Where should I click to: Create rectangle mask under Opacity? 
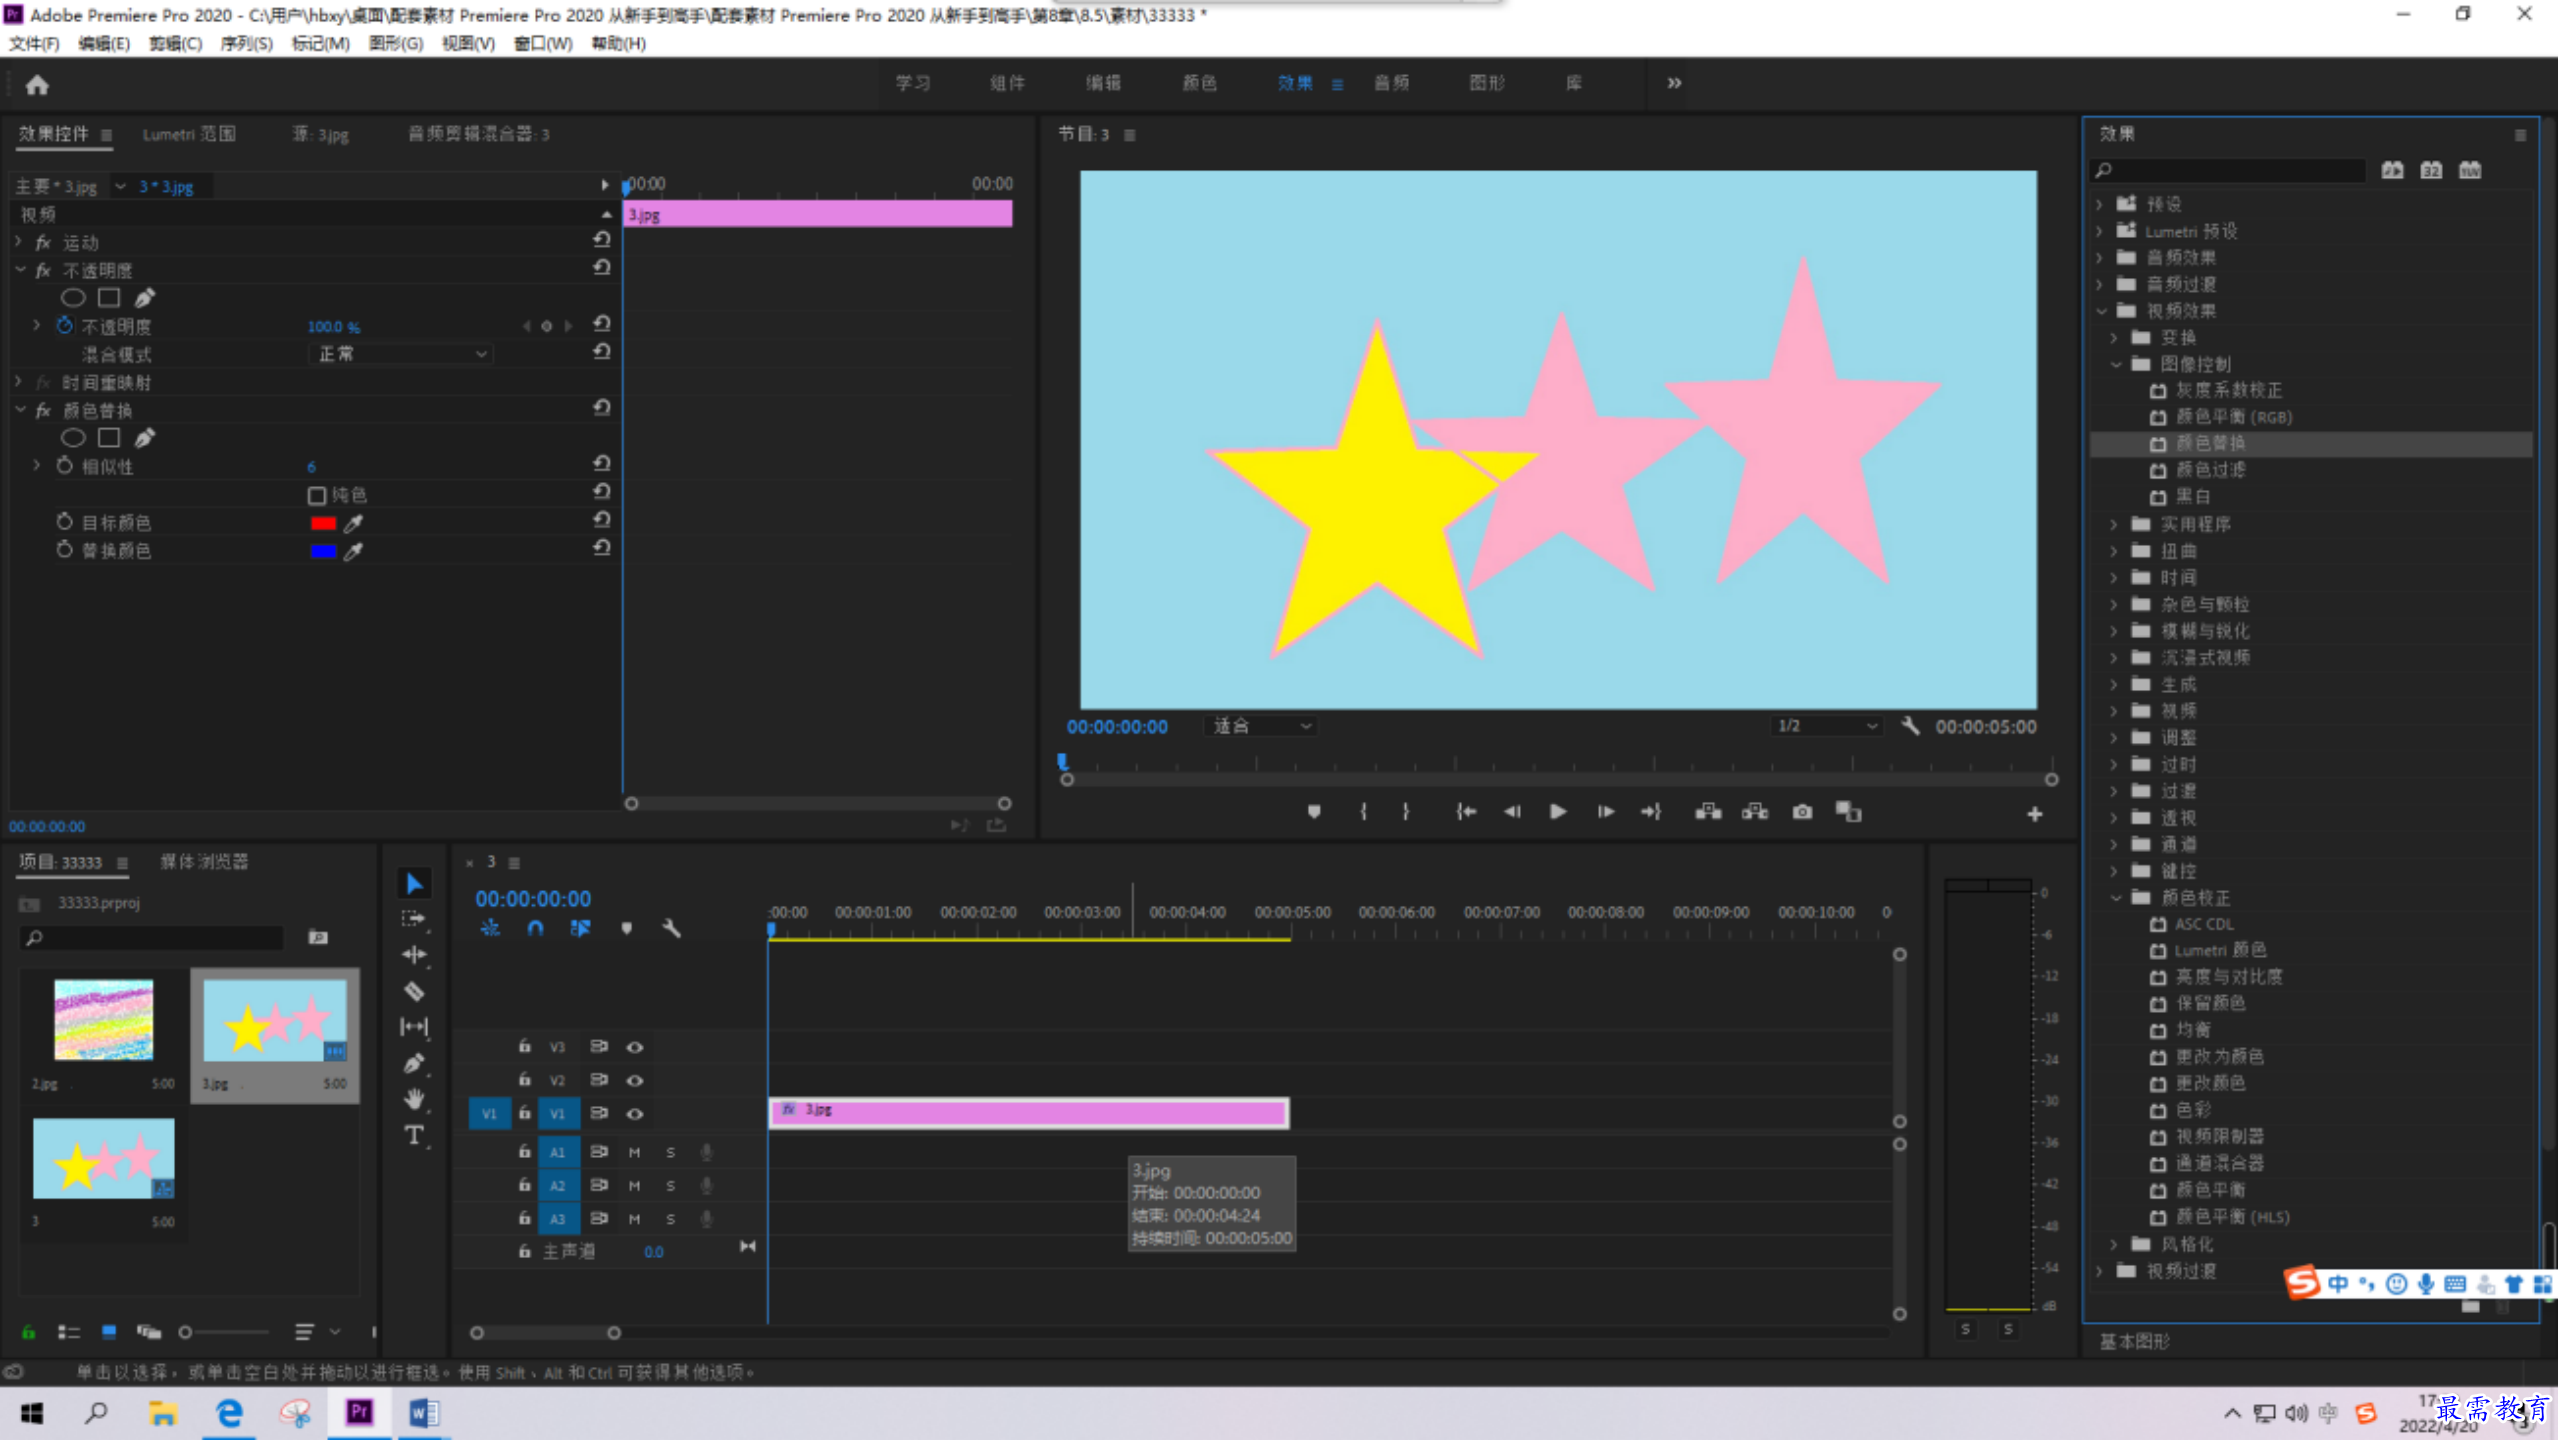(109, 298)
